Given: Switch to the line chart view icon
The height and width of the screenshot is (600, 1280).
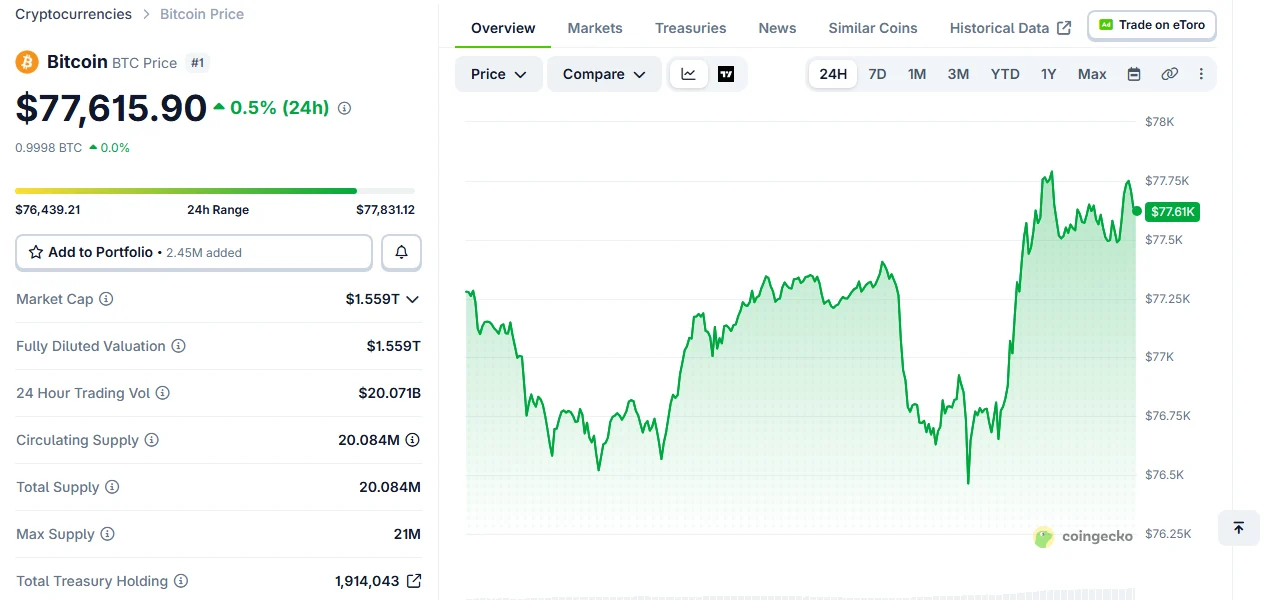Looking at the screenshot, I should (689, 74).
